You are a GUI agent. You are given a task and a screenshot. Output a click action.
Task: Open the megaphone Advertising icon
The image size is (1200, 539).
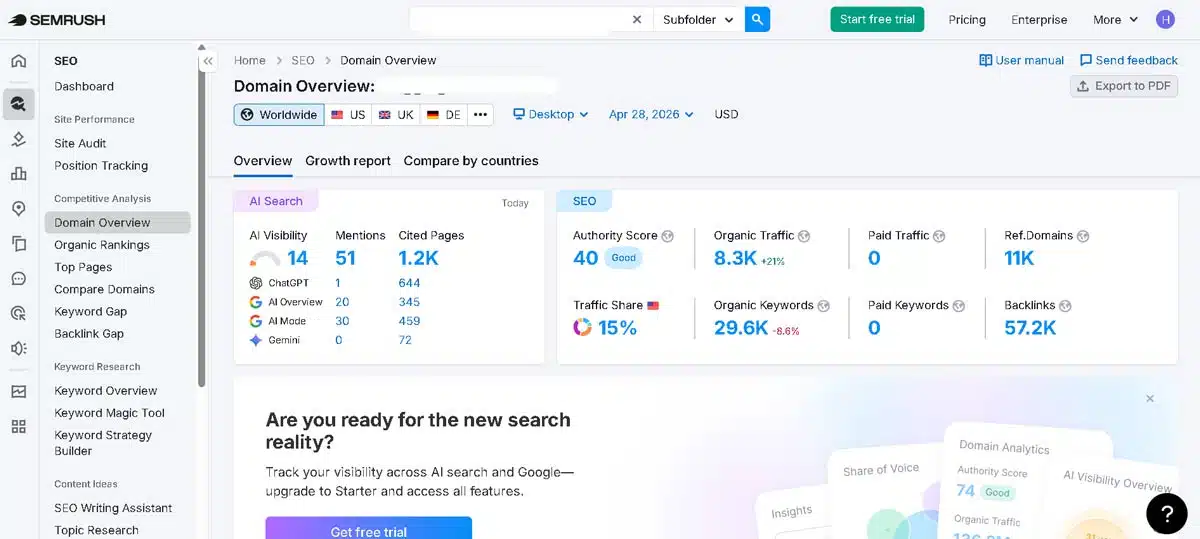[18, 348]
